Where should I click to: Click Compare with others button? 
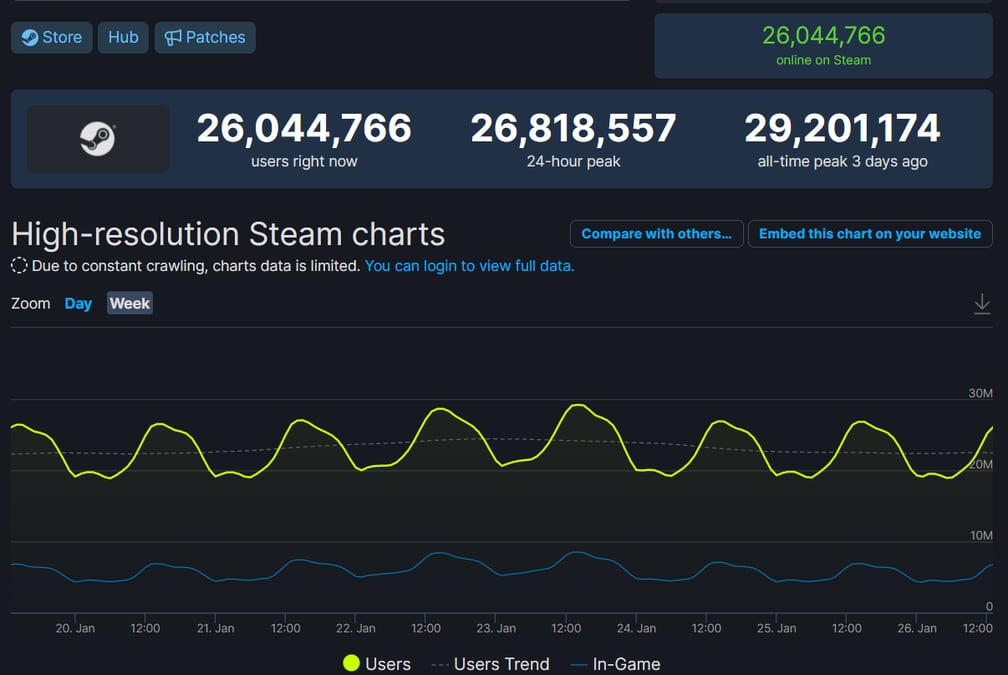point(656,234)
